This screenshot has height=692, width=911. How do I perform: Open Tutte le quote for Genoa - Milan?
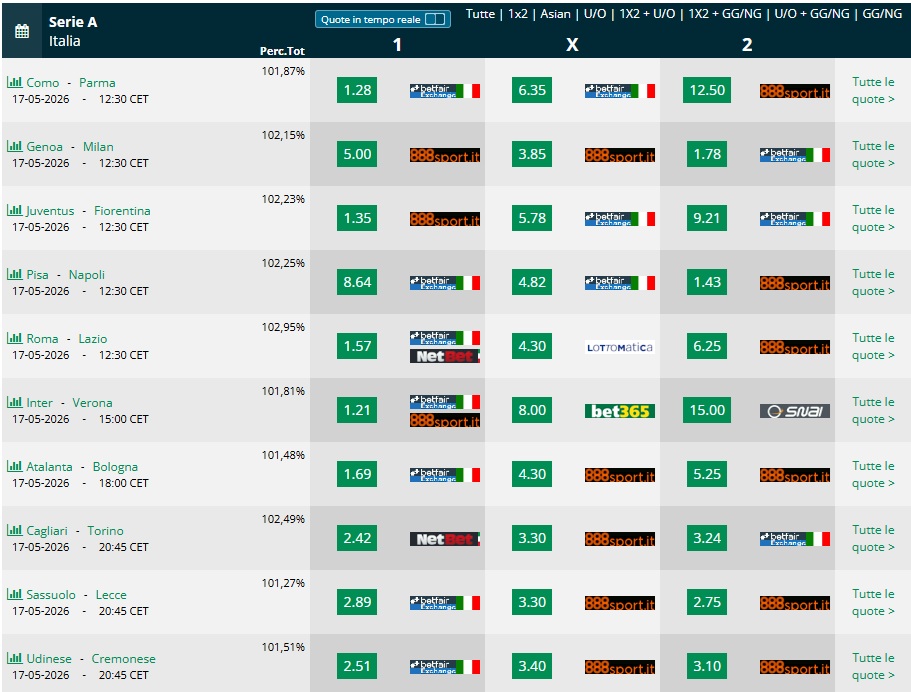pos(873,154)
